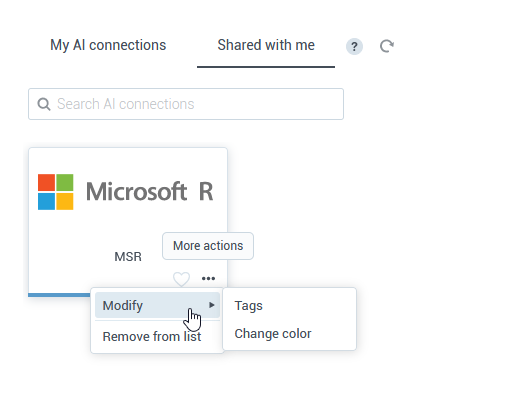Click the underline beneath Shared with me
510x395 pixels.
(x=266, y=67)
